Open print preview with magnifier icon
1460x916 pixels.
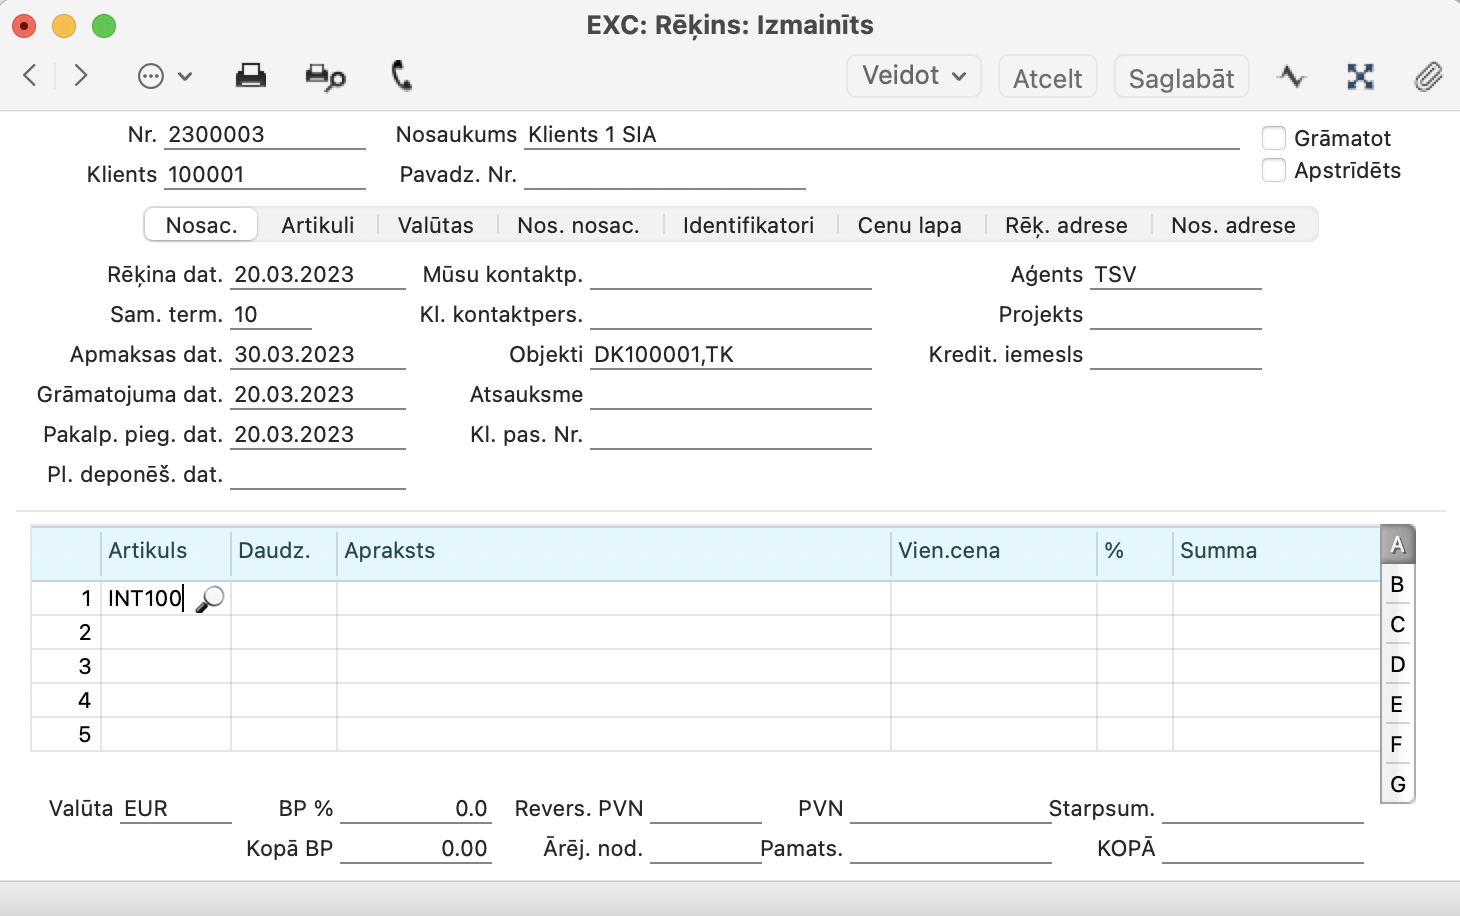click(x=325, y=77)
